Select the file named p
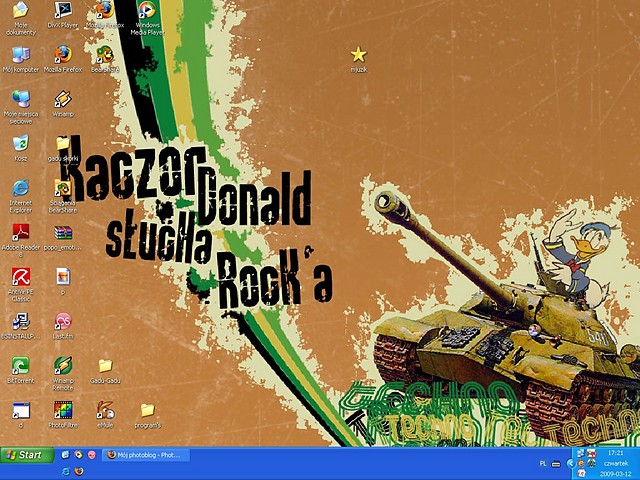 click(63, 282)
